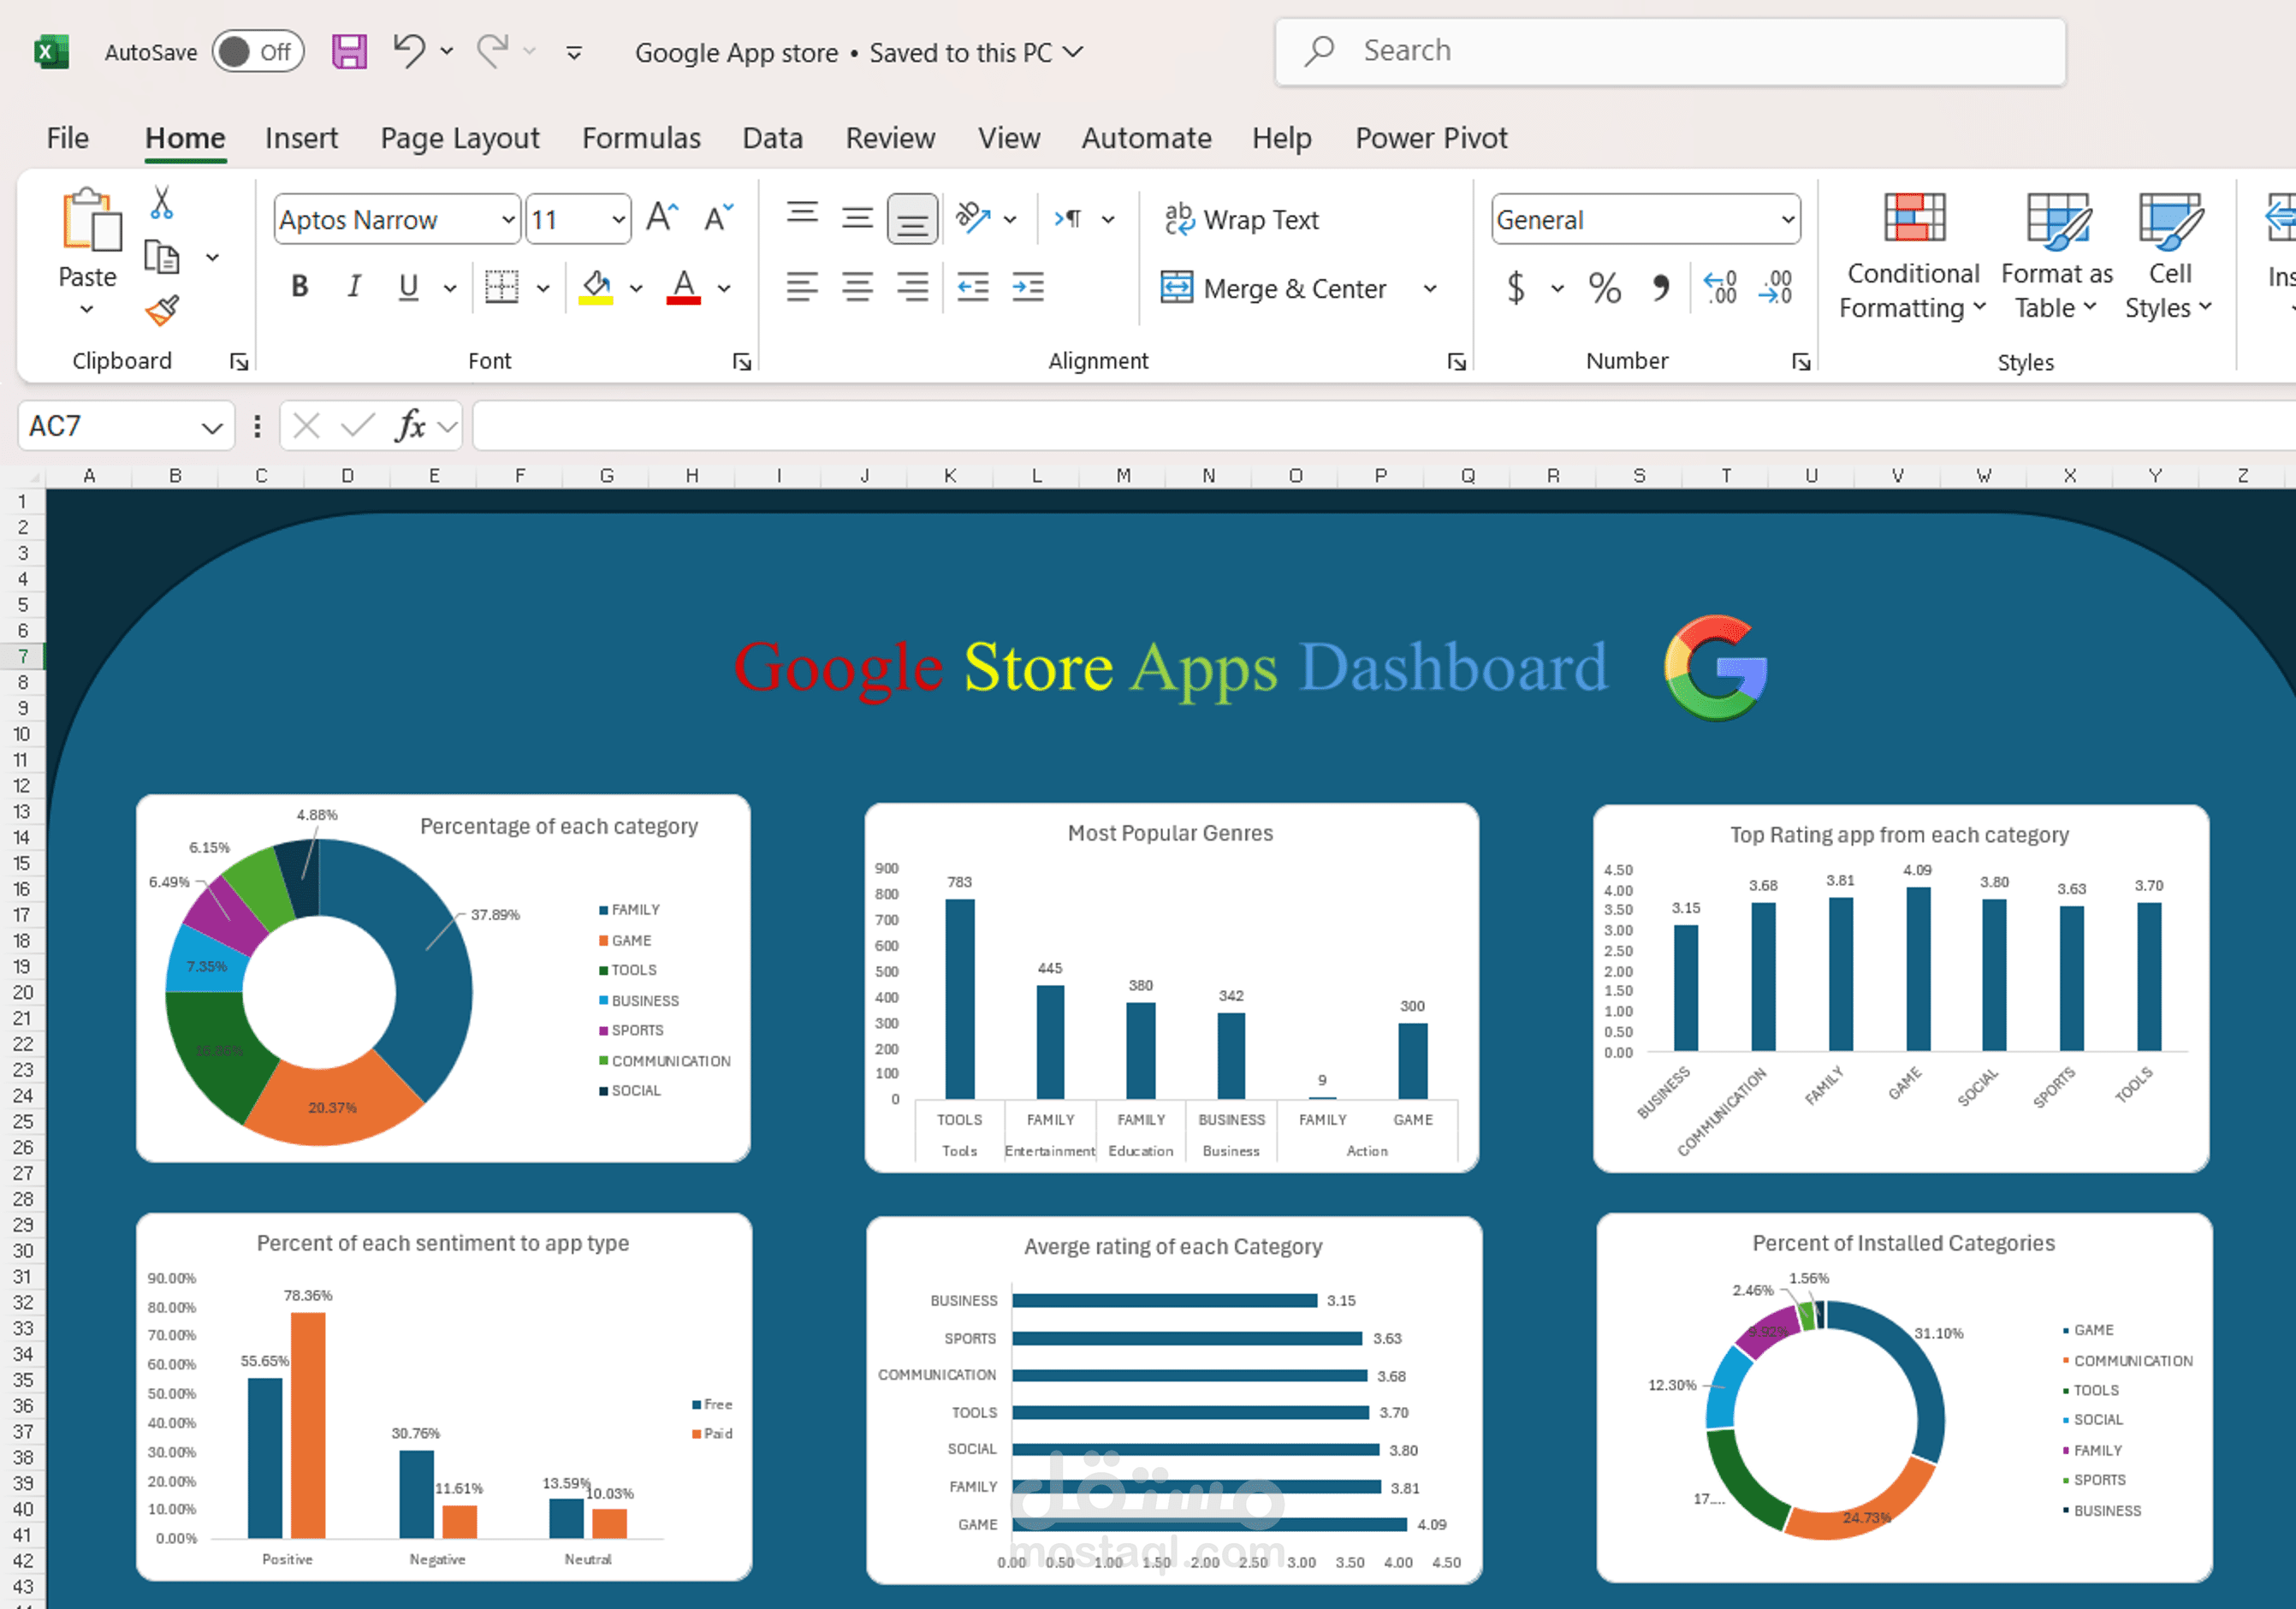Open Clipboard pane dialog launcher

pos(239,361)
